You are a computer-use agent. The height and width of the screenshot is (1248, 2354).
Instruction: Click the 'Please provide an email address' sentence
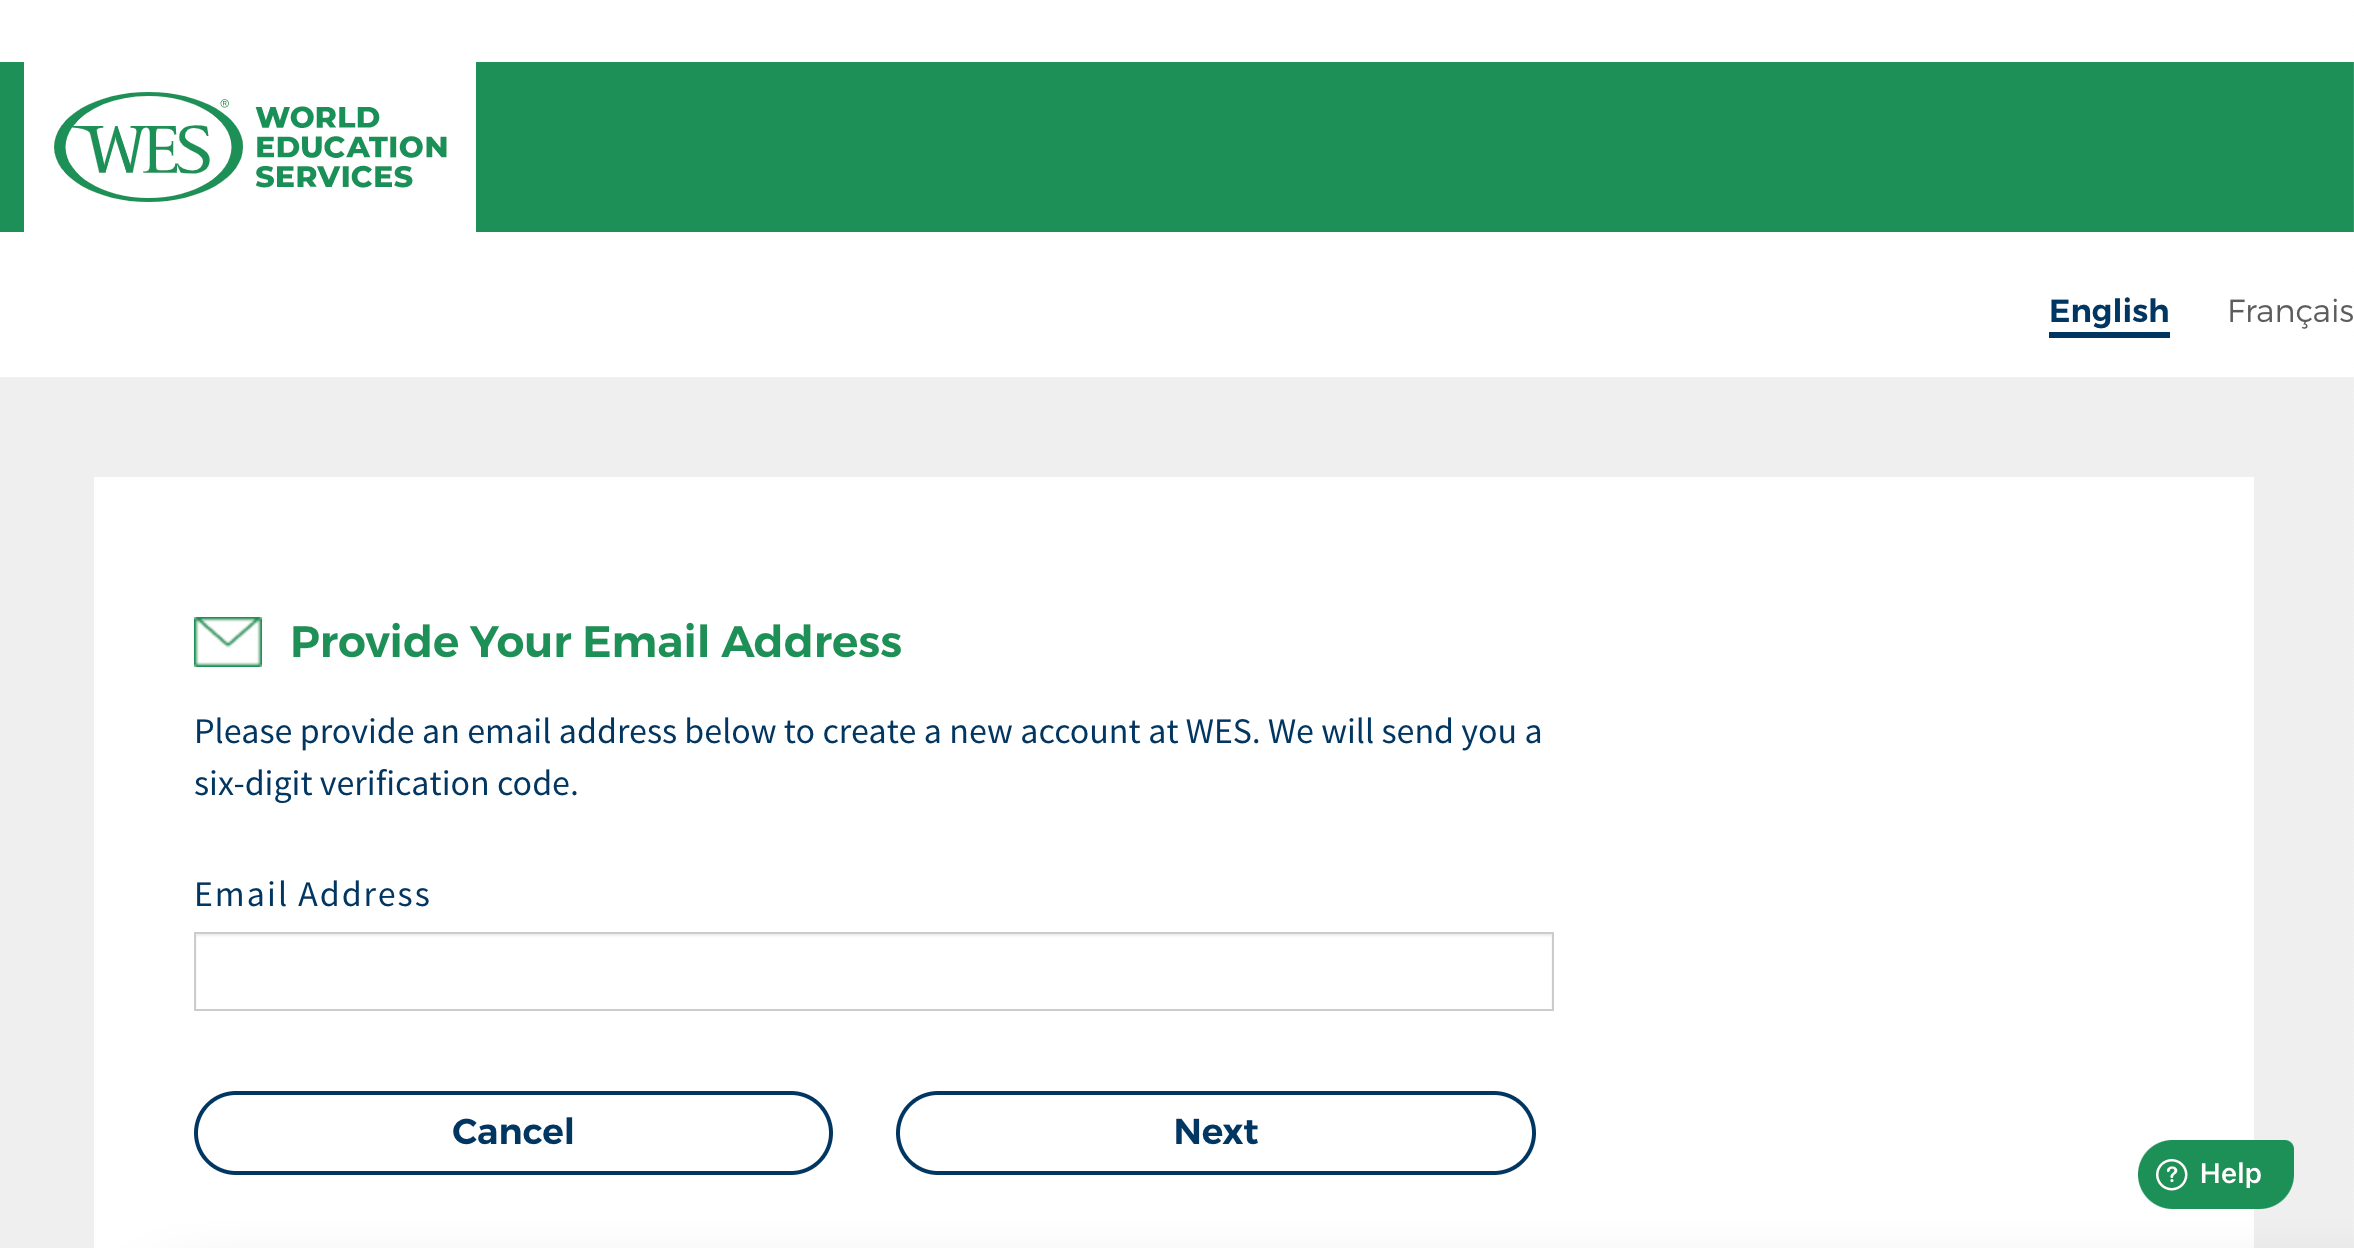tap(866, 732)
